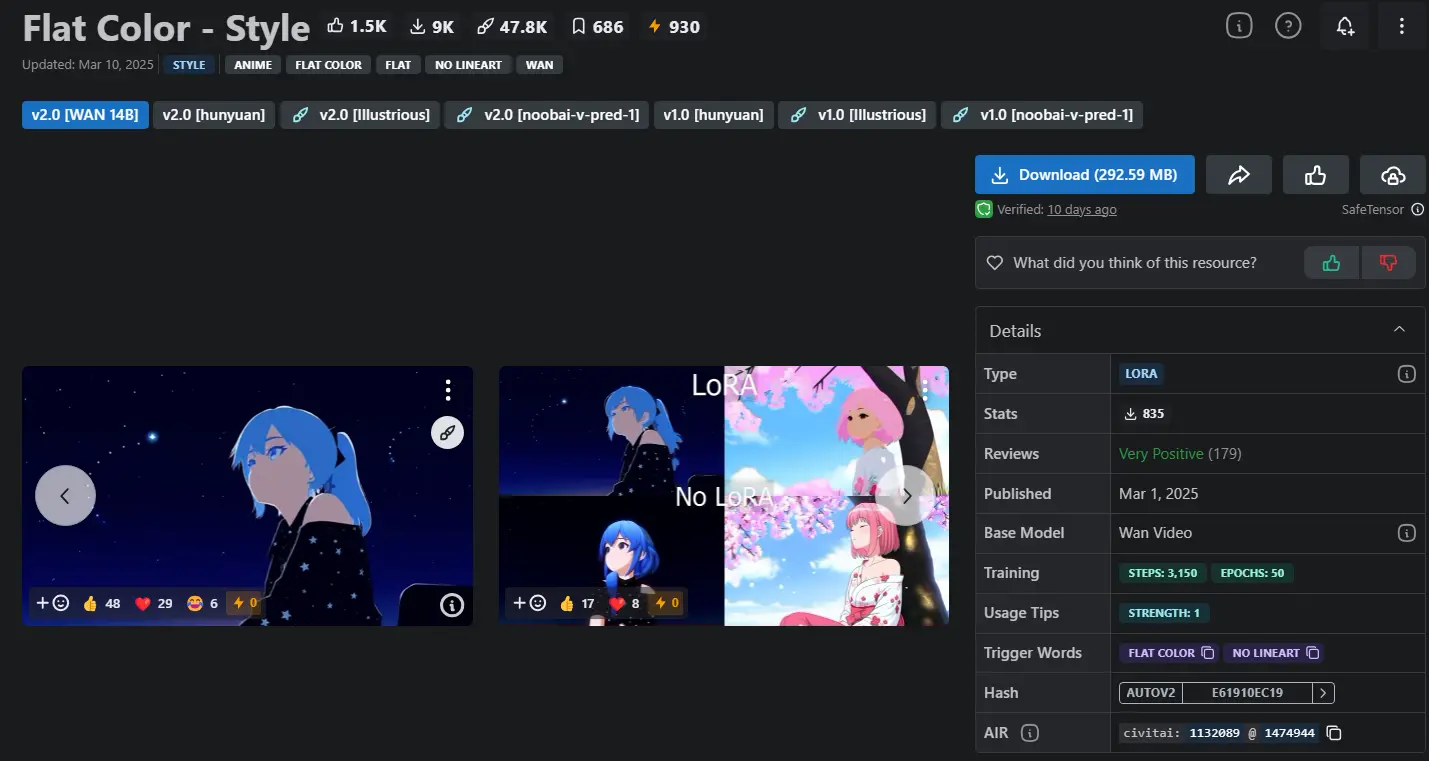1429x761 pixels.
Task: Click the share arrow icon button
Action: pyautogui.click(x=1238, y=175)
